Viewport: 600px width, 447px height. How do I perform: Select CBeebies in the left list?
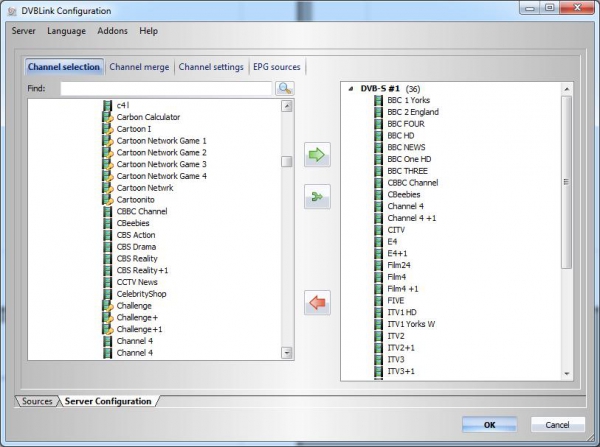tap(133, 223)
